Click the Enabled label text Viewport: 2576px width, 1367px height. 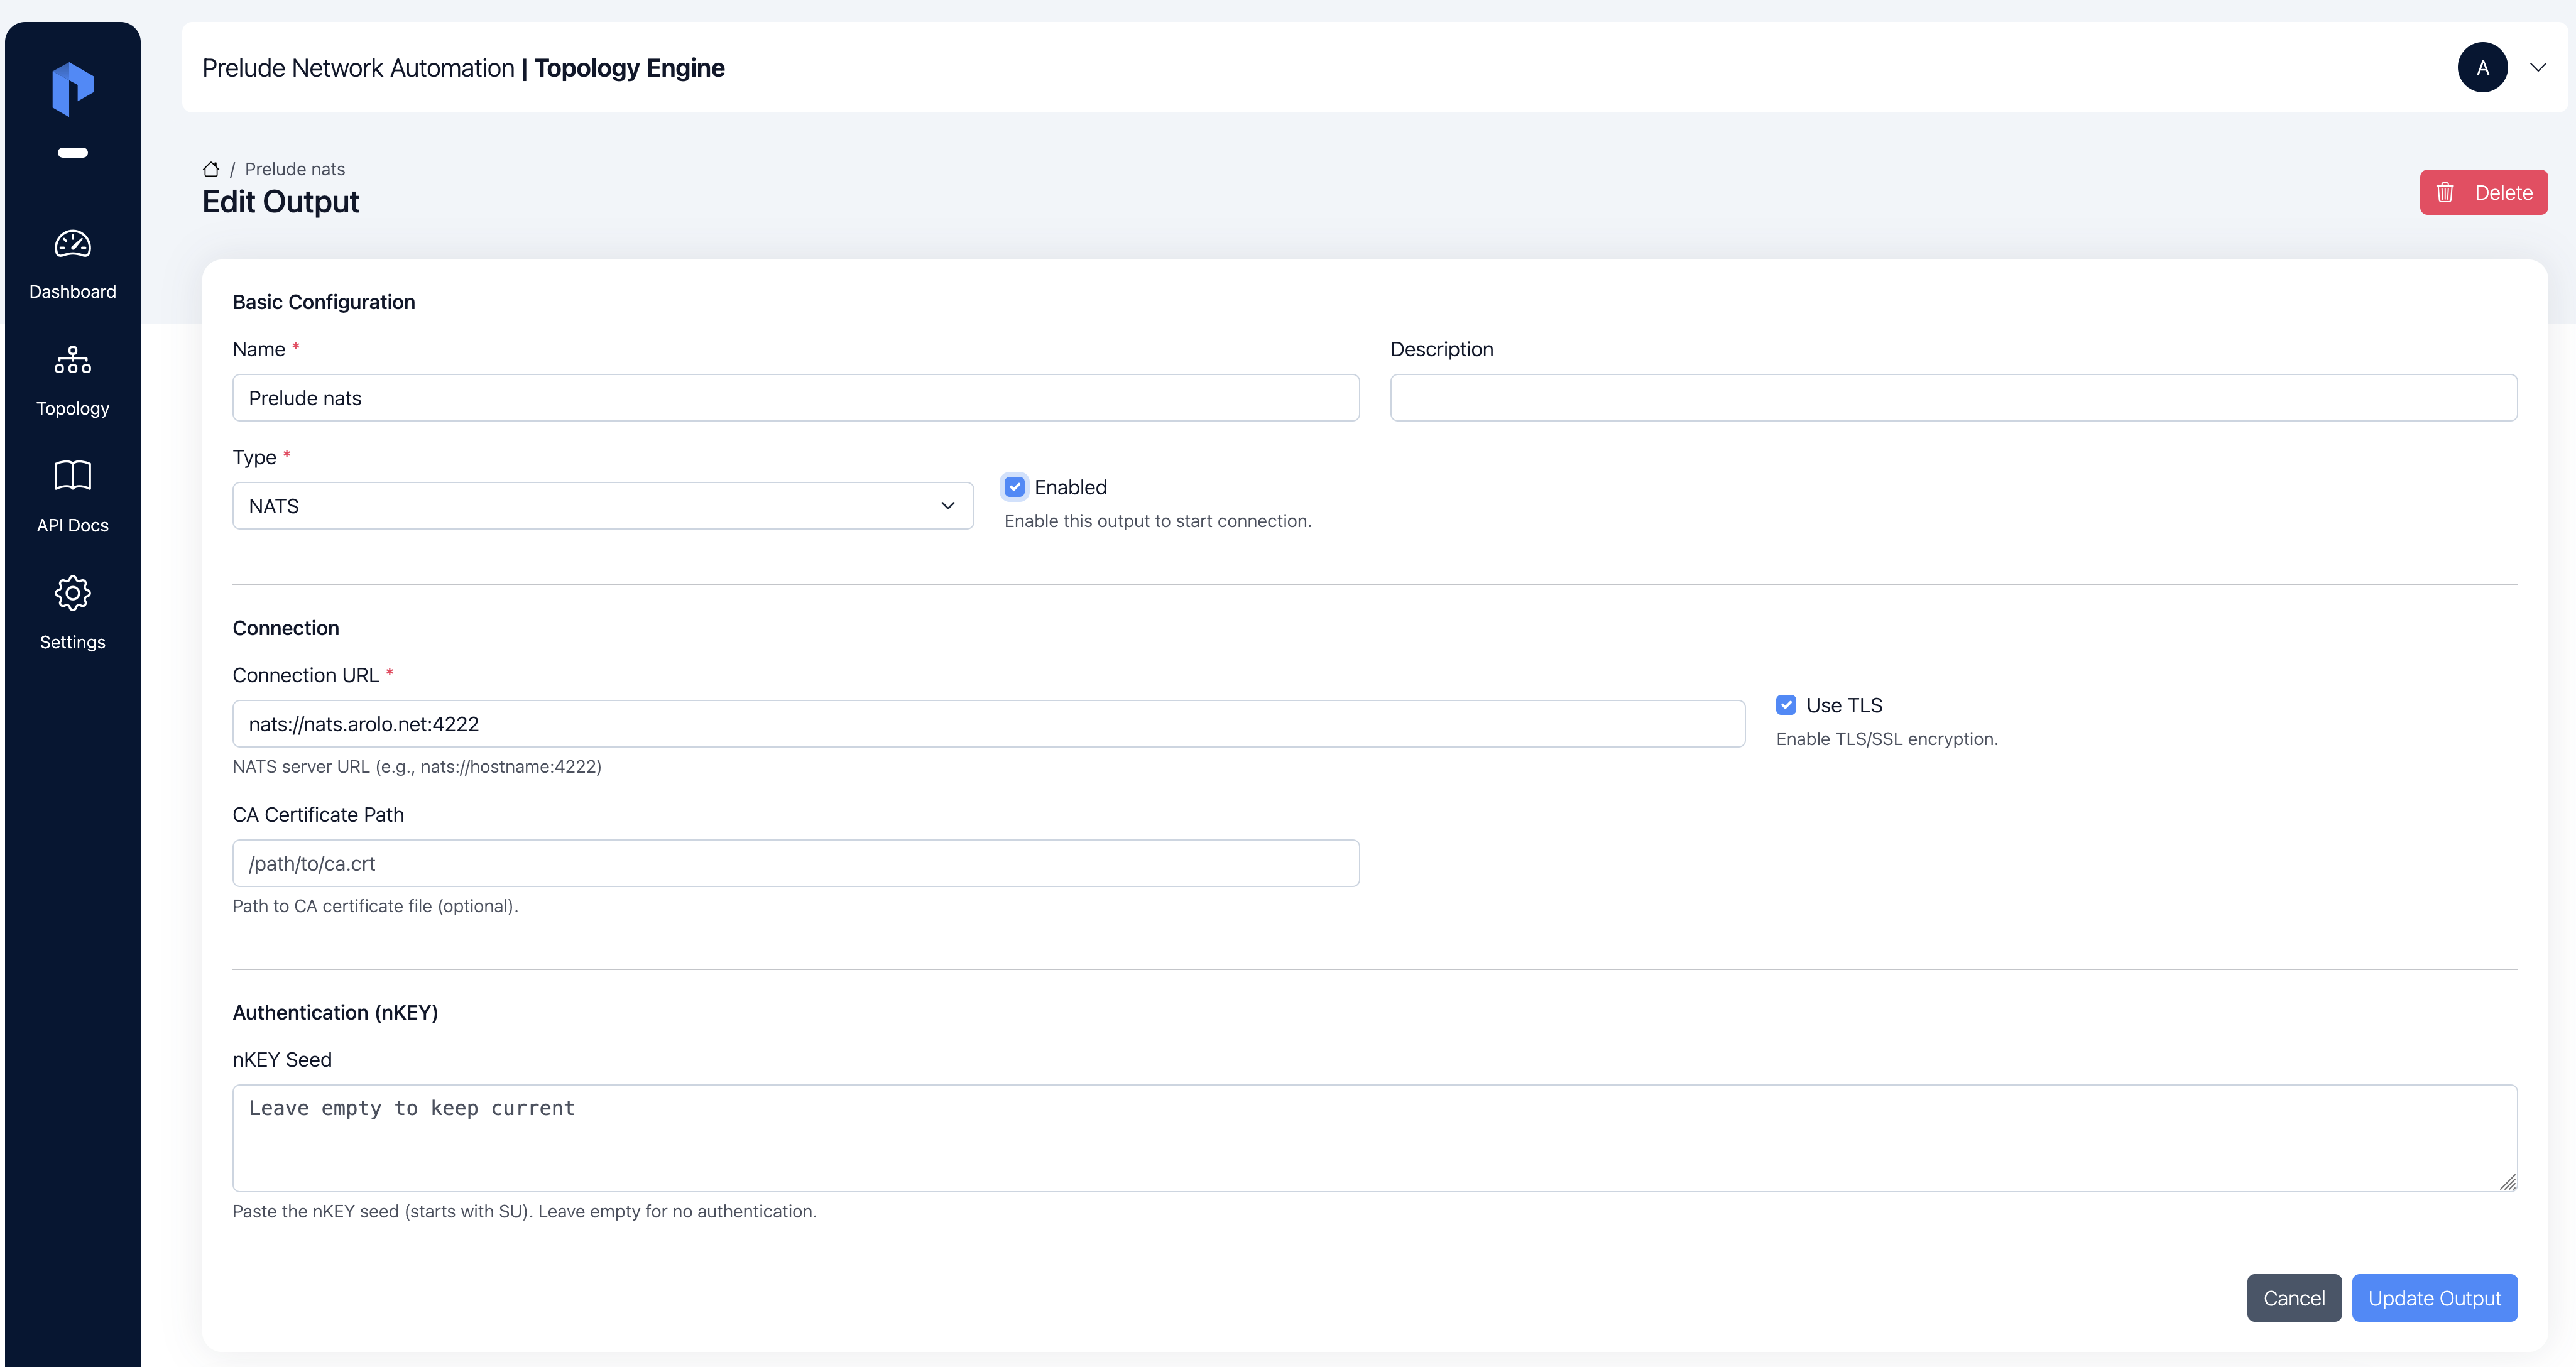1070,487
